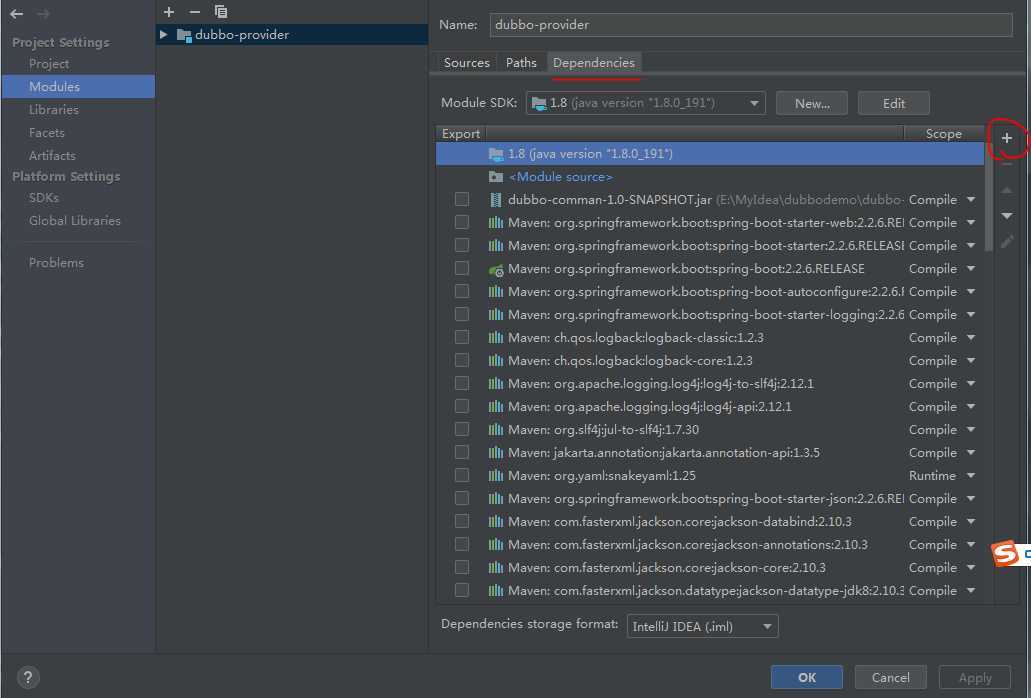The height and width of the screenshot is (698, 1031).
Task: Click the forward navigation arrow
Action: tap(43, 14)
